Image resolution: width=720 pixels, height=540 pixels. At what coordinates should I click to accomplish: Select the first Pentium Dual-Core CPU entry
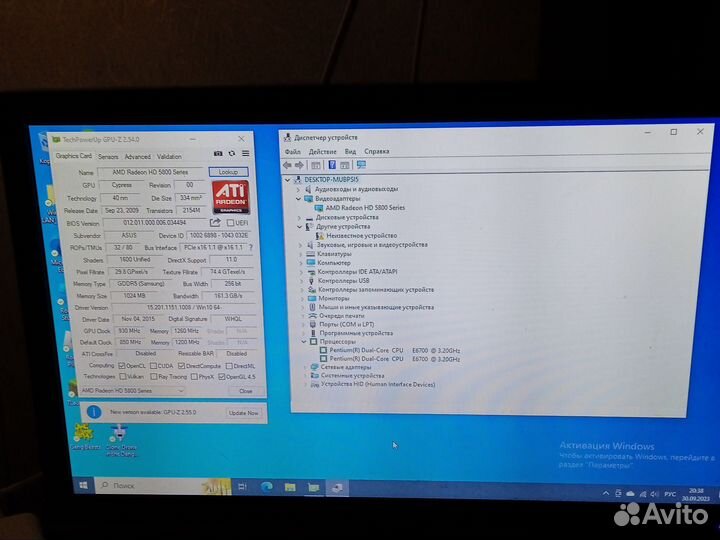tap(394, 350)
